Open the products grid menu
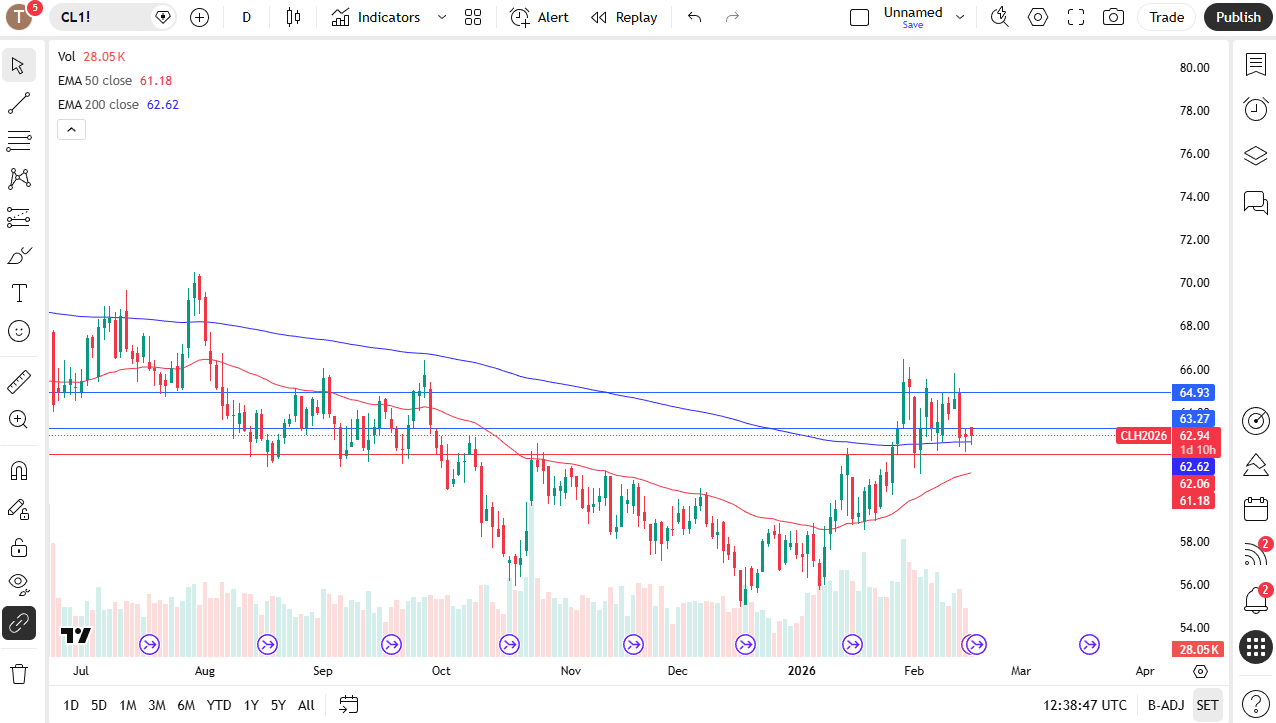The height and width of the screenshot is (723, 1276). (1256, 647)
